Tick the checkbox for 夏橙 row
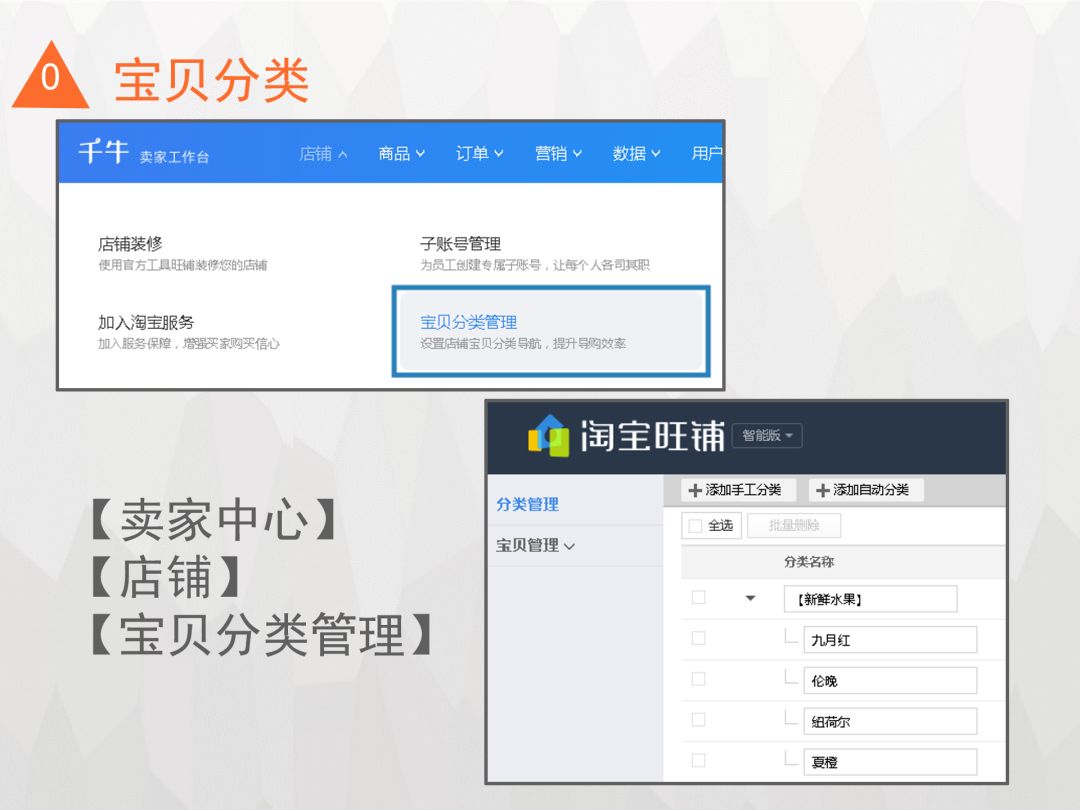The width and height of the screenshot is (1080, 810). click(698, 760)
